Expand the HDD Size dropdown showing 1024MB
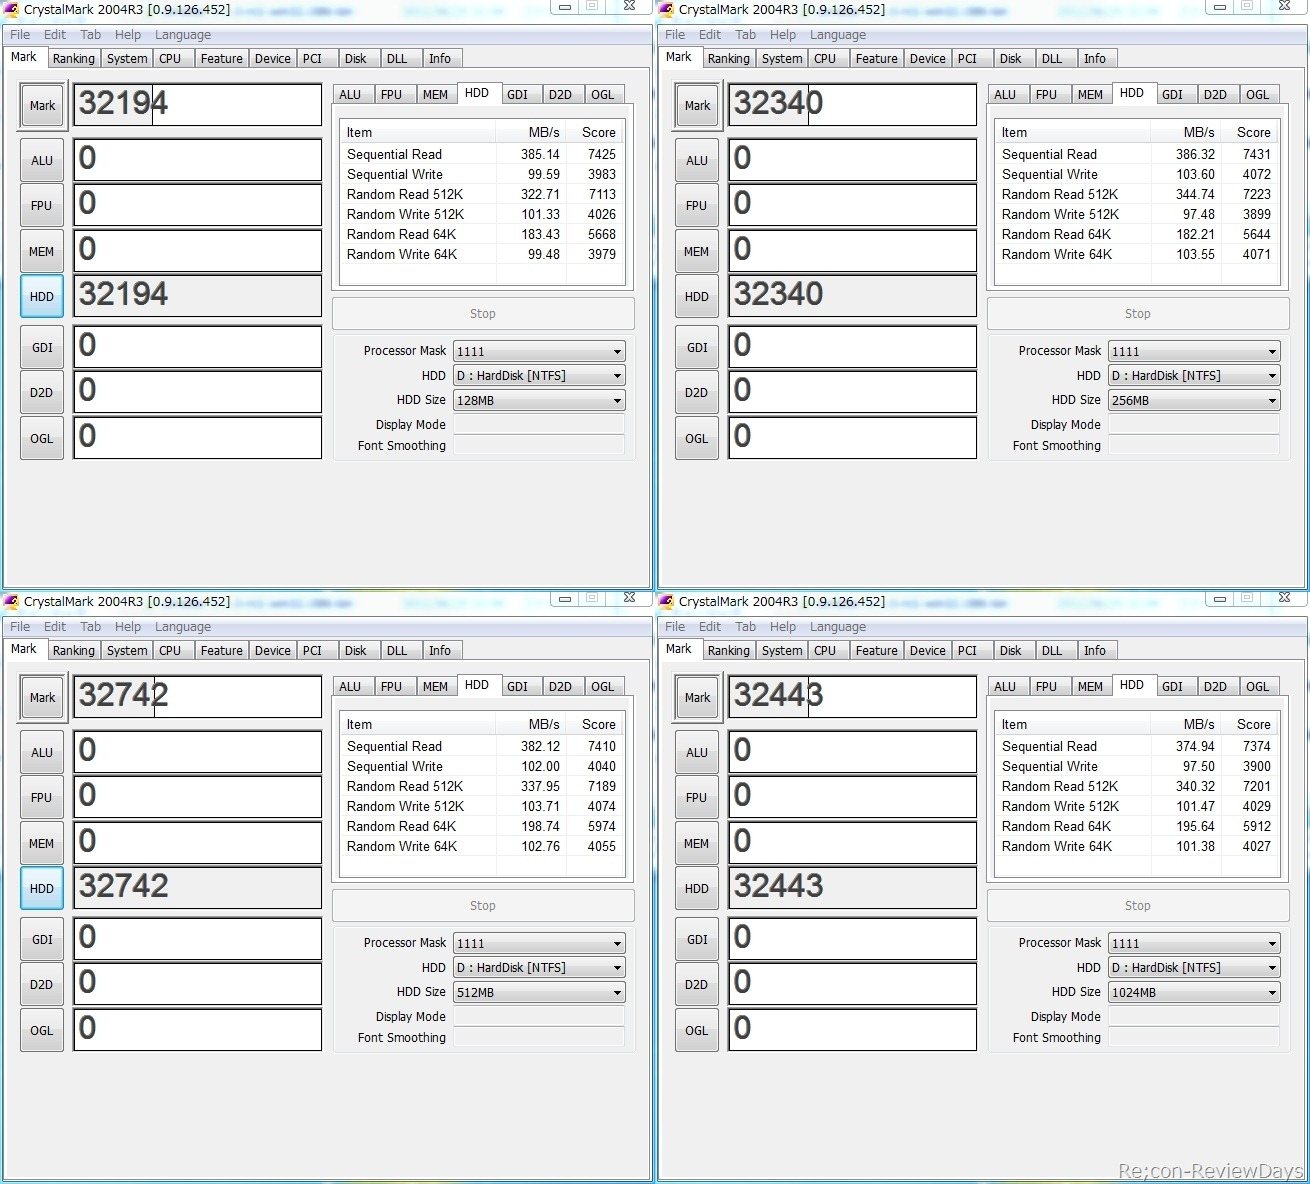Image resolution: width=1310 pixels, height=1184 pixels. (1194, 992)
